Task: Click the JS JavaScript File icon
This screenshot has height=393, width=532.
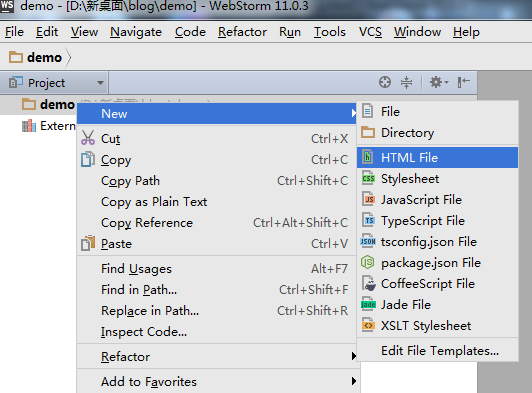Action: 368,199
